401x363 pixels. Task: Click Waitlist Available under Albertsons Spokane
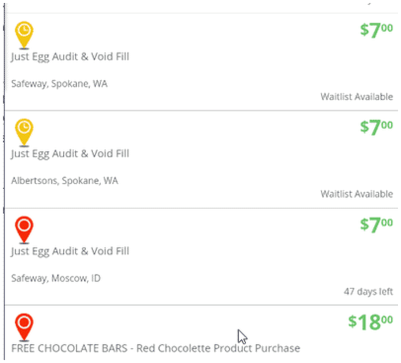[357, 194]
